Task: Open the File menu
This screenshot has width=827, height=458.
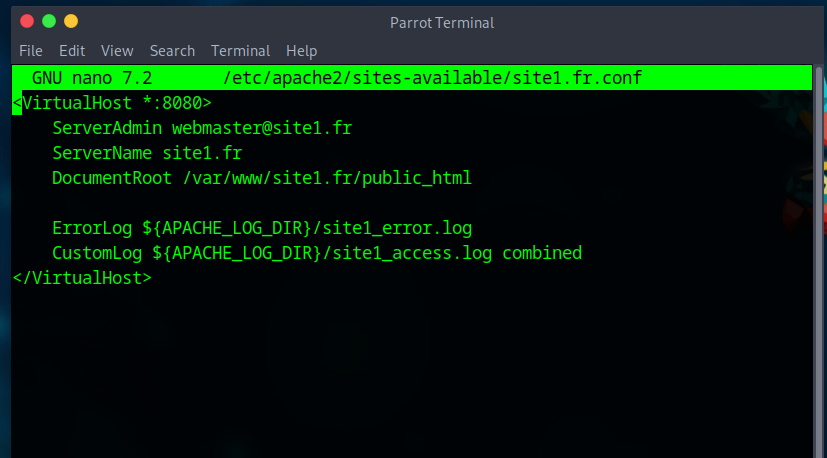Action: pyautogui.click(x=31, y=51)
